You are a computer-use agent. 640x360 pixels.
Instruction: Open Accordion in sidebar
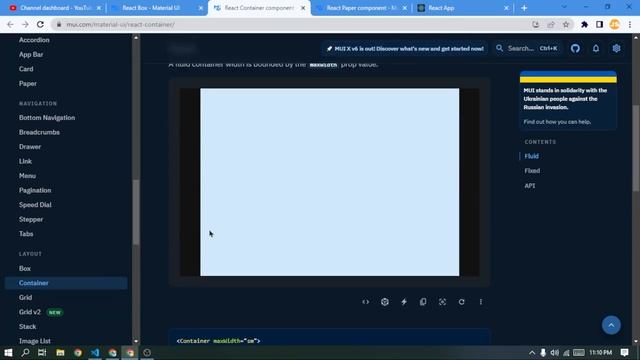(x=34, y=40)
